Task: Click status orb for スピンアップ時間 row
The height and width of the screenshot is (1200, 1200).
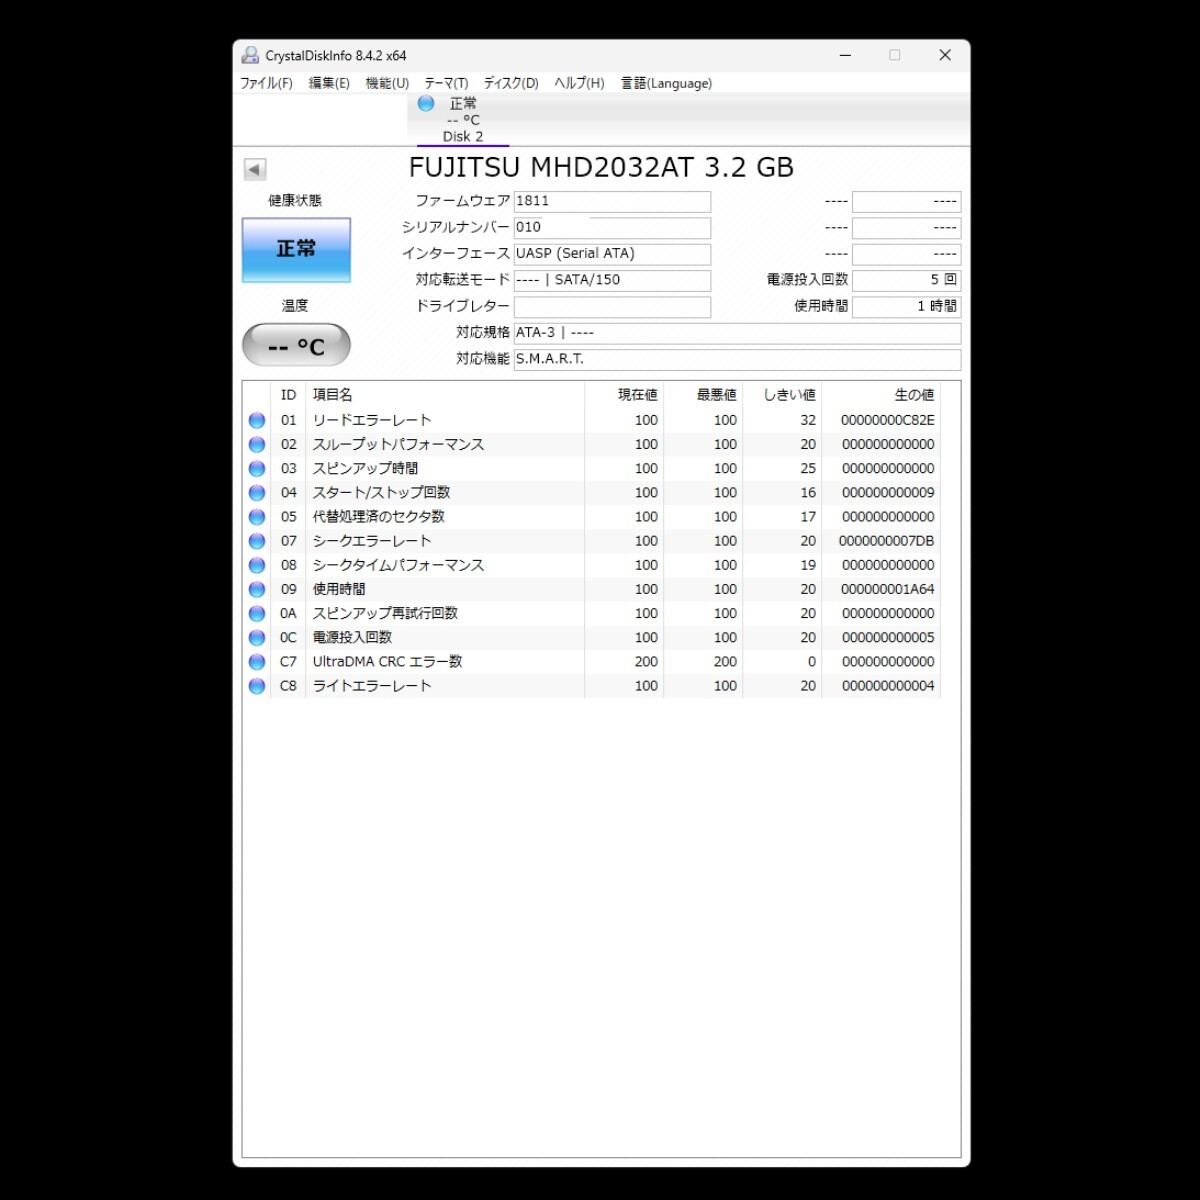Action: (x=257, y=469)
